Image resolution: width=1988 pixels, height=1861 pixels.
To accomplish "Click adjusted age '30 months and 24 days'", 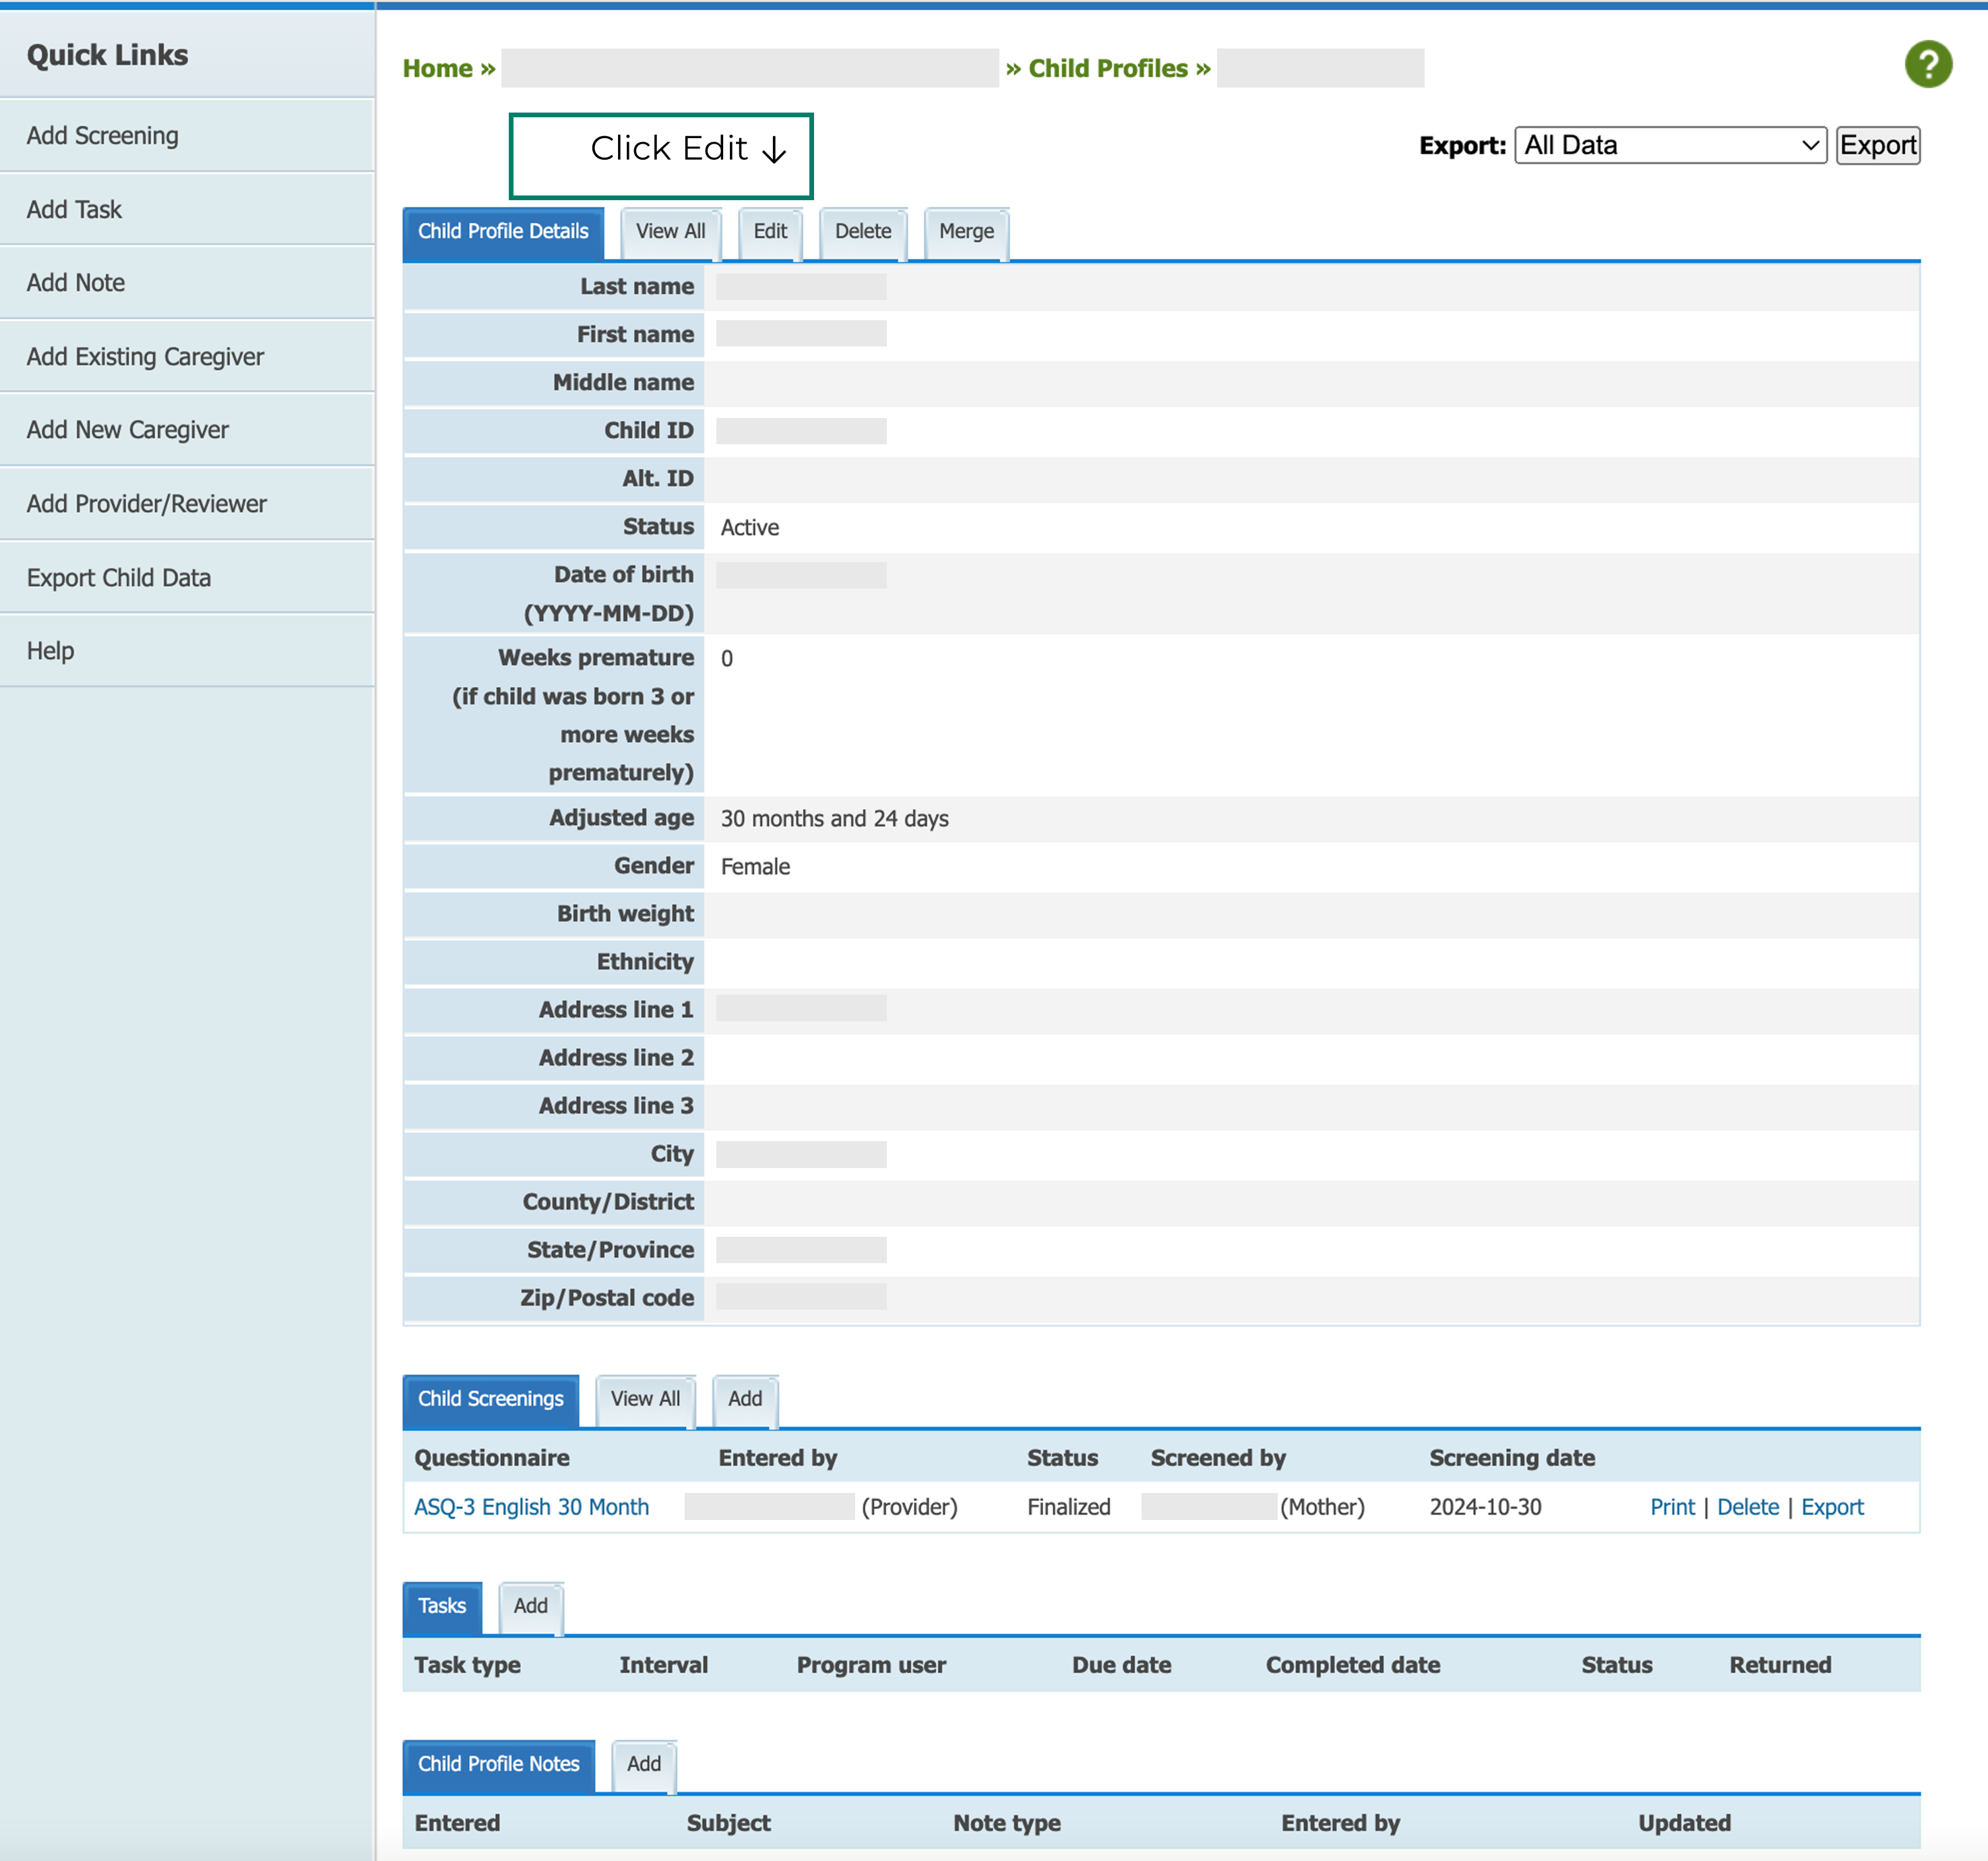I will click(834, 818).
